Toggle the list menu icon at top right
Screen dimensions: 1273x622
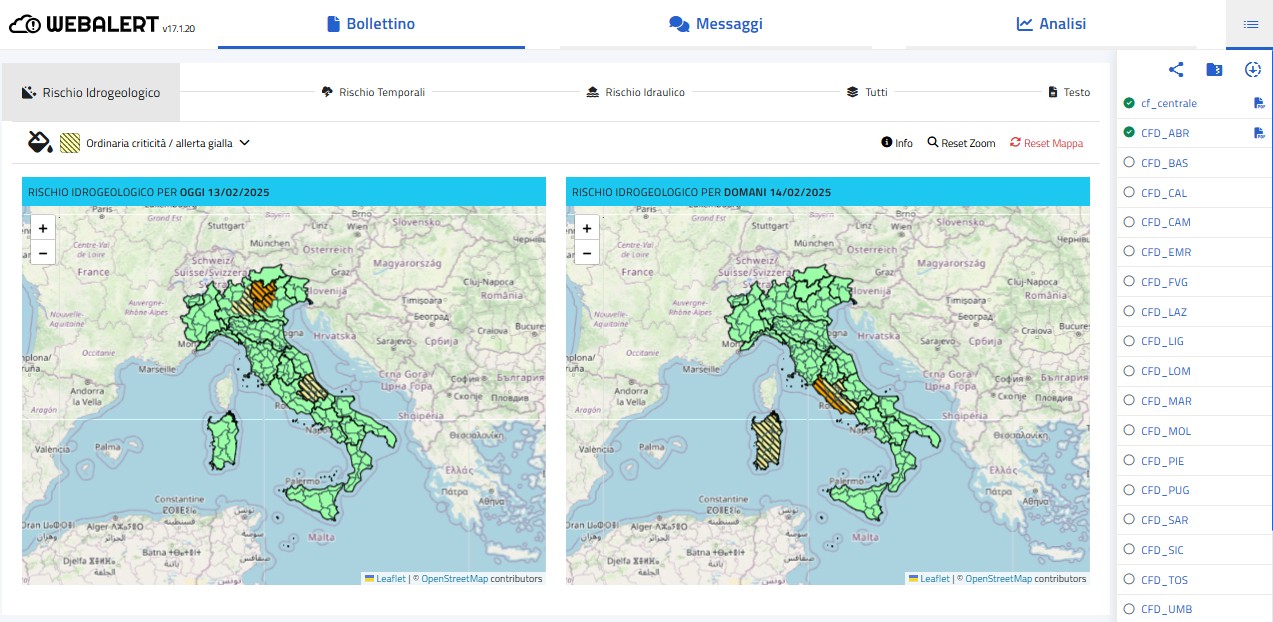click(1250, 24)
